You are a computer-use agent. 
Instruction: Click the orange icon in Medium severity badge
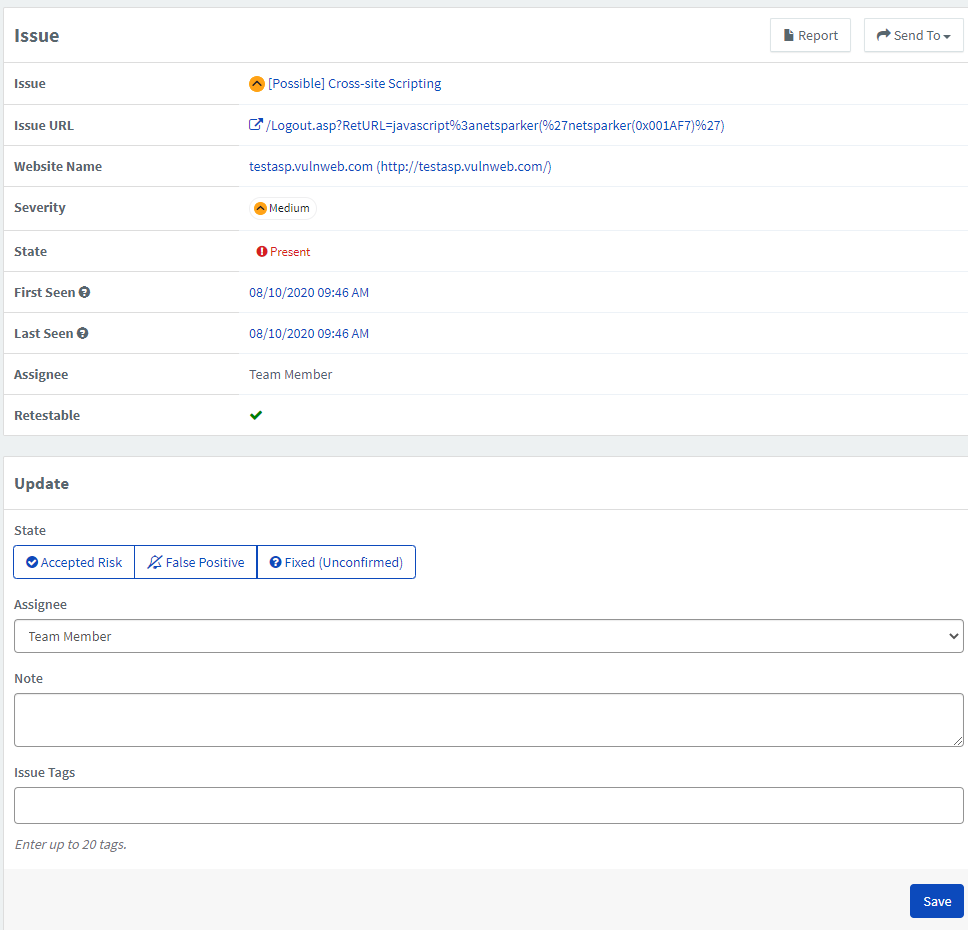click(261, 208)
